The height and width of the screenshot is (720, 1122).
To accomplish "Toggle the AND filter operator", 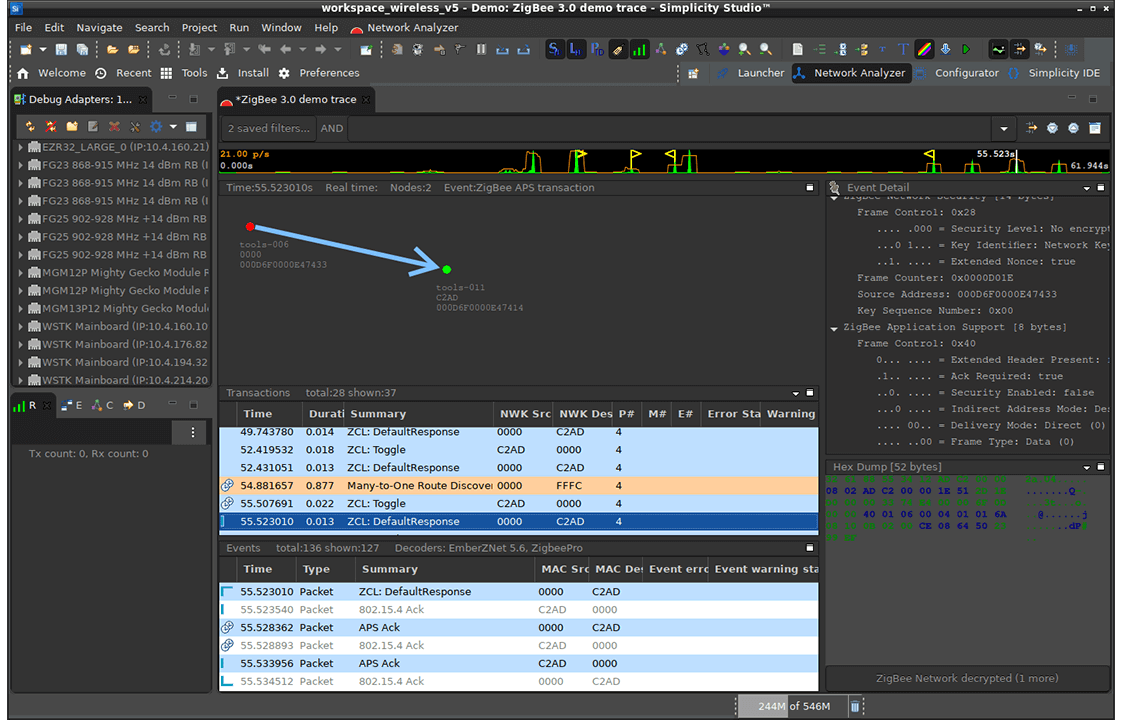I will pos(331,128).
